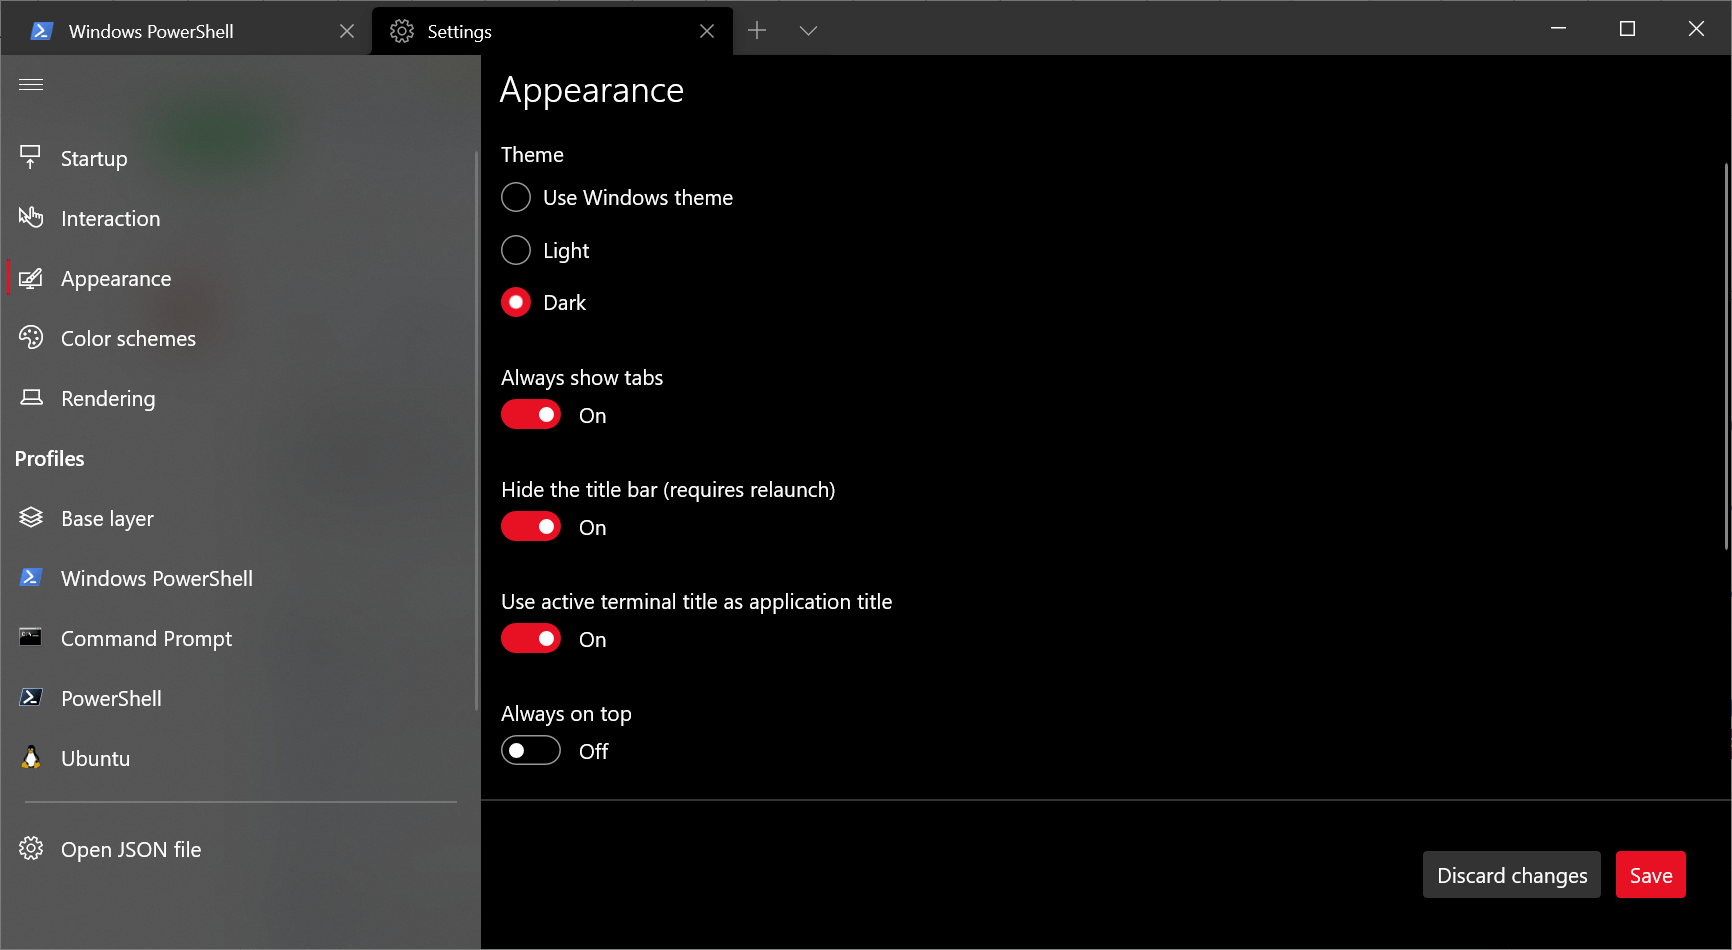The height and width of the screenshot is (950, 1732).
Task: Add a new tab with plus icon
Action: click(x=757, y=31)
